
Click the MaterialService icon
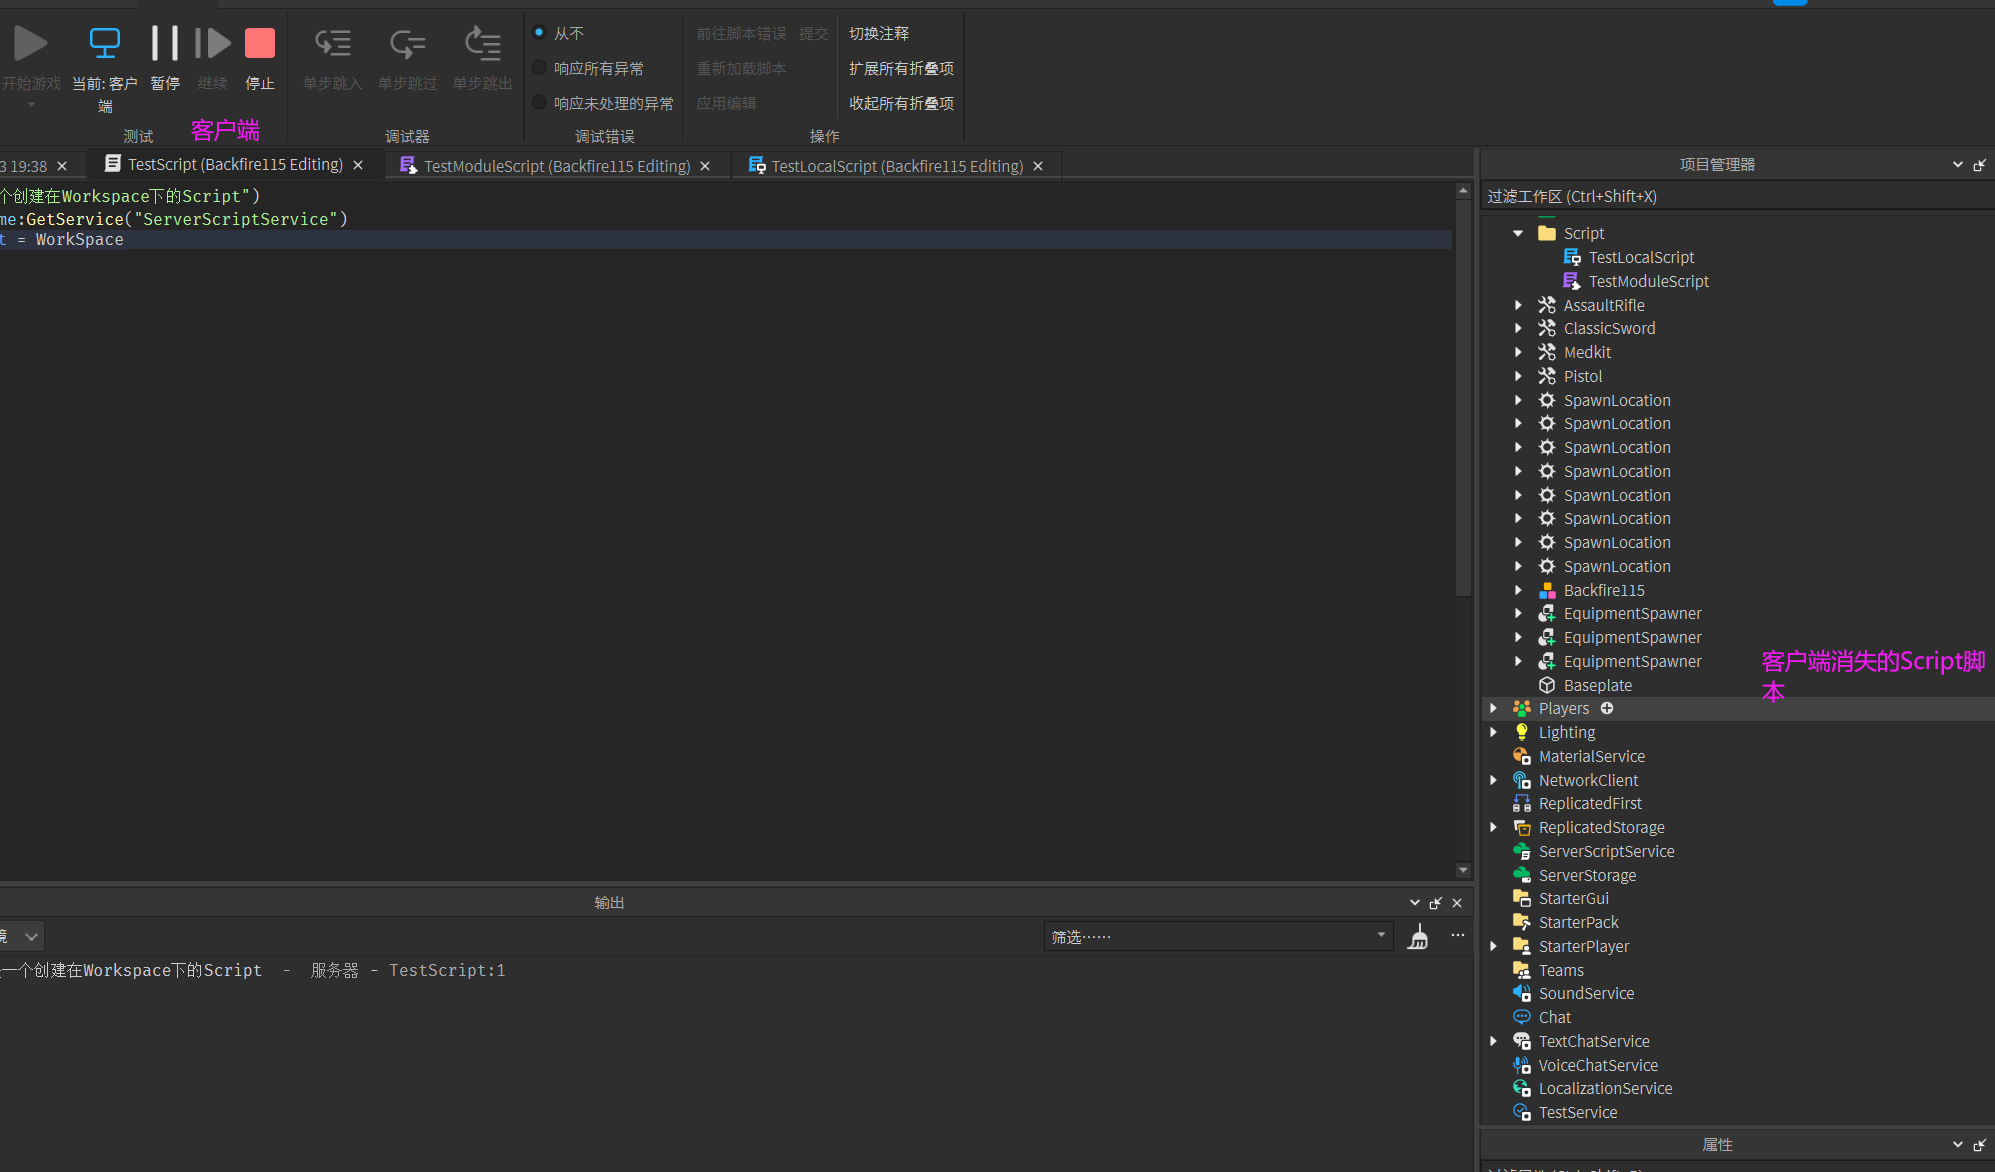coord(1522,756)
